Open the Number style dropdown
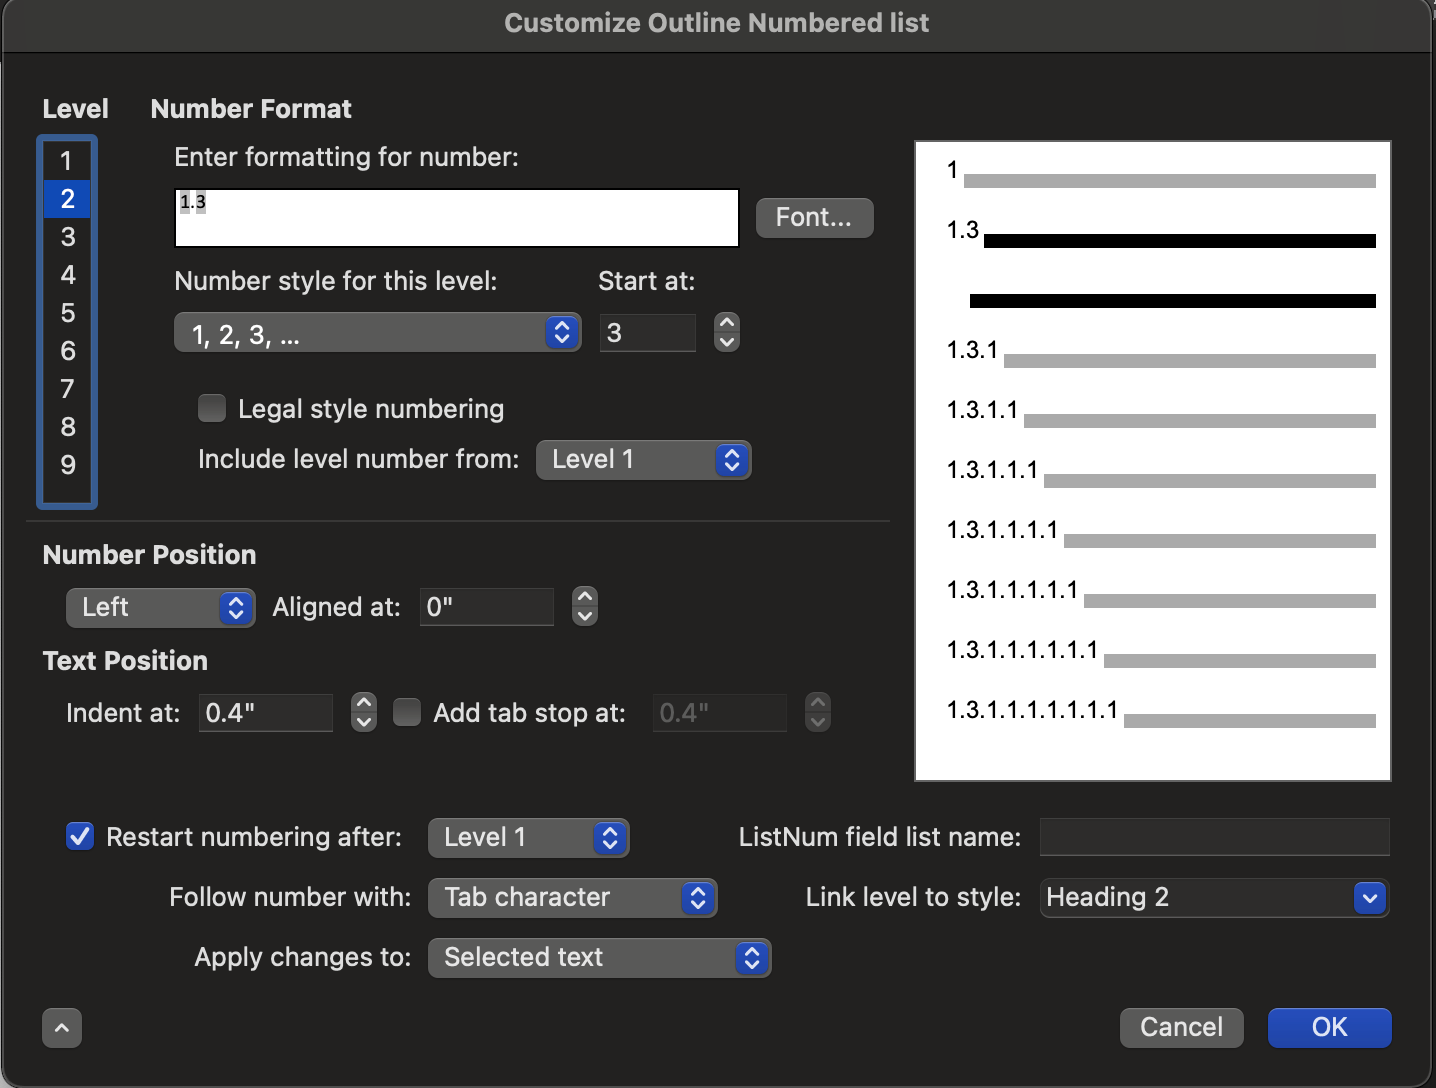 point(378,332)
